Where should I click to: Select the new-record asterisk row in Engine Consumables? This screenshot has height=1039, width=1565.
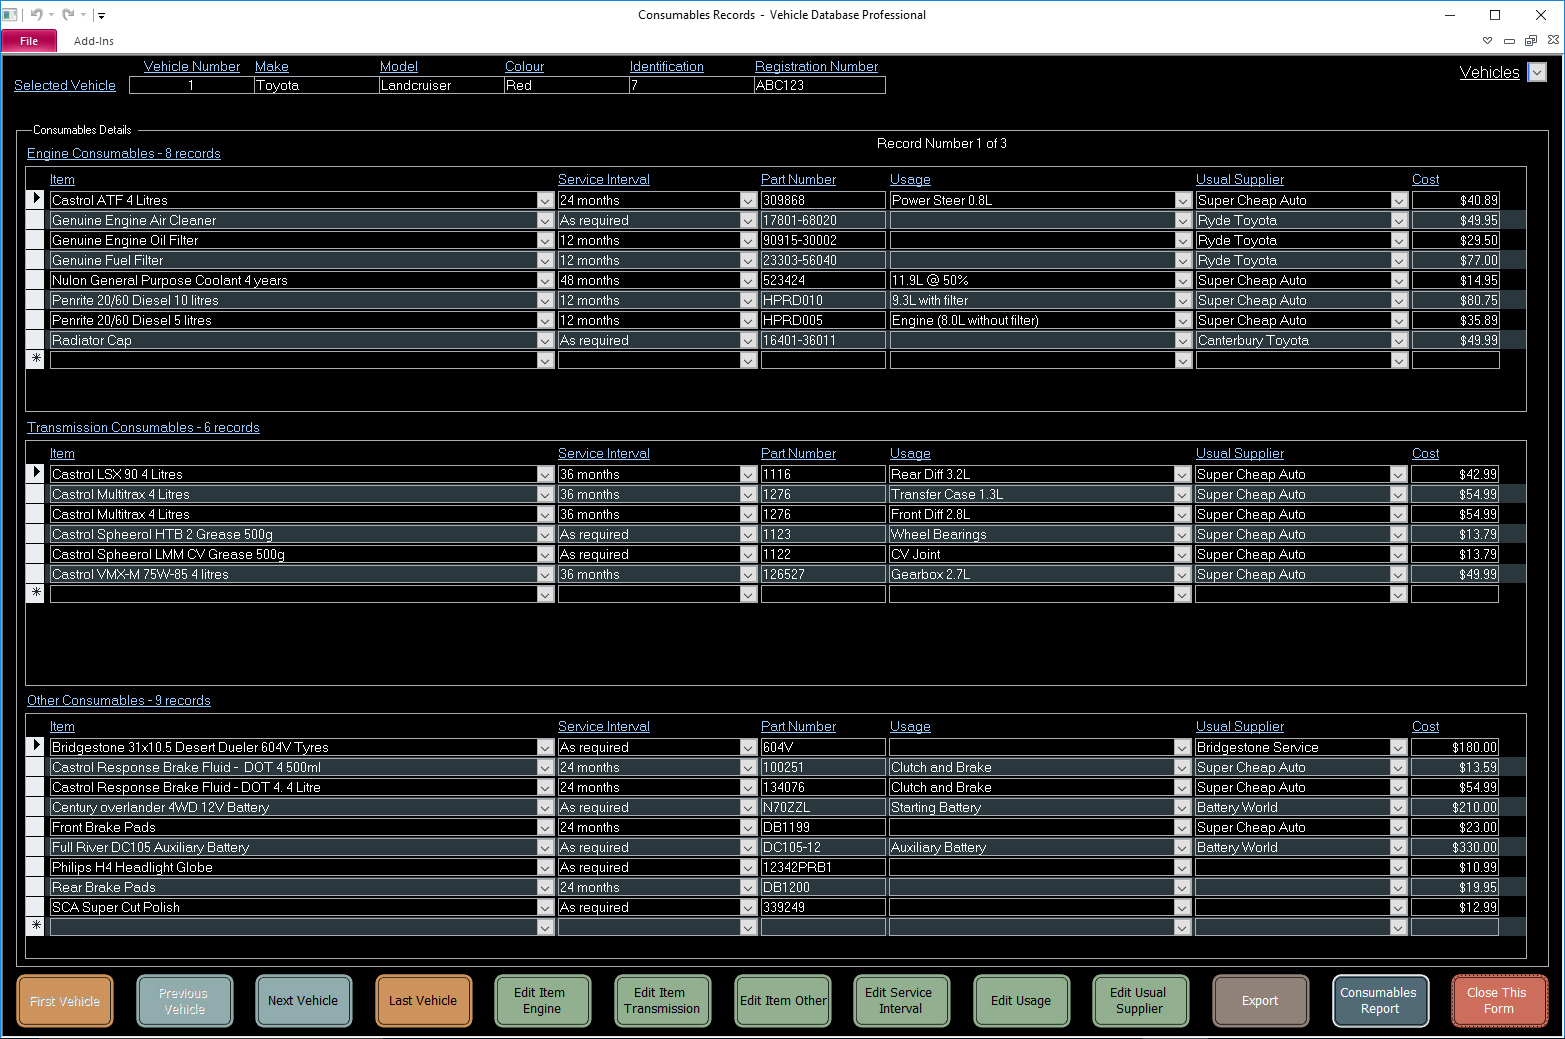pos(36,359)
